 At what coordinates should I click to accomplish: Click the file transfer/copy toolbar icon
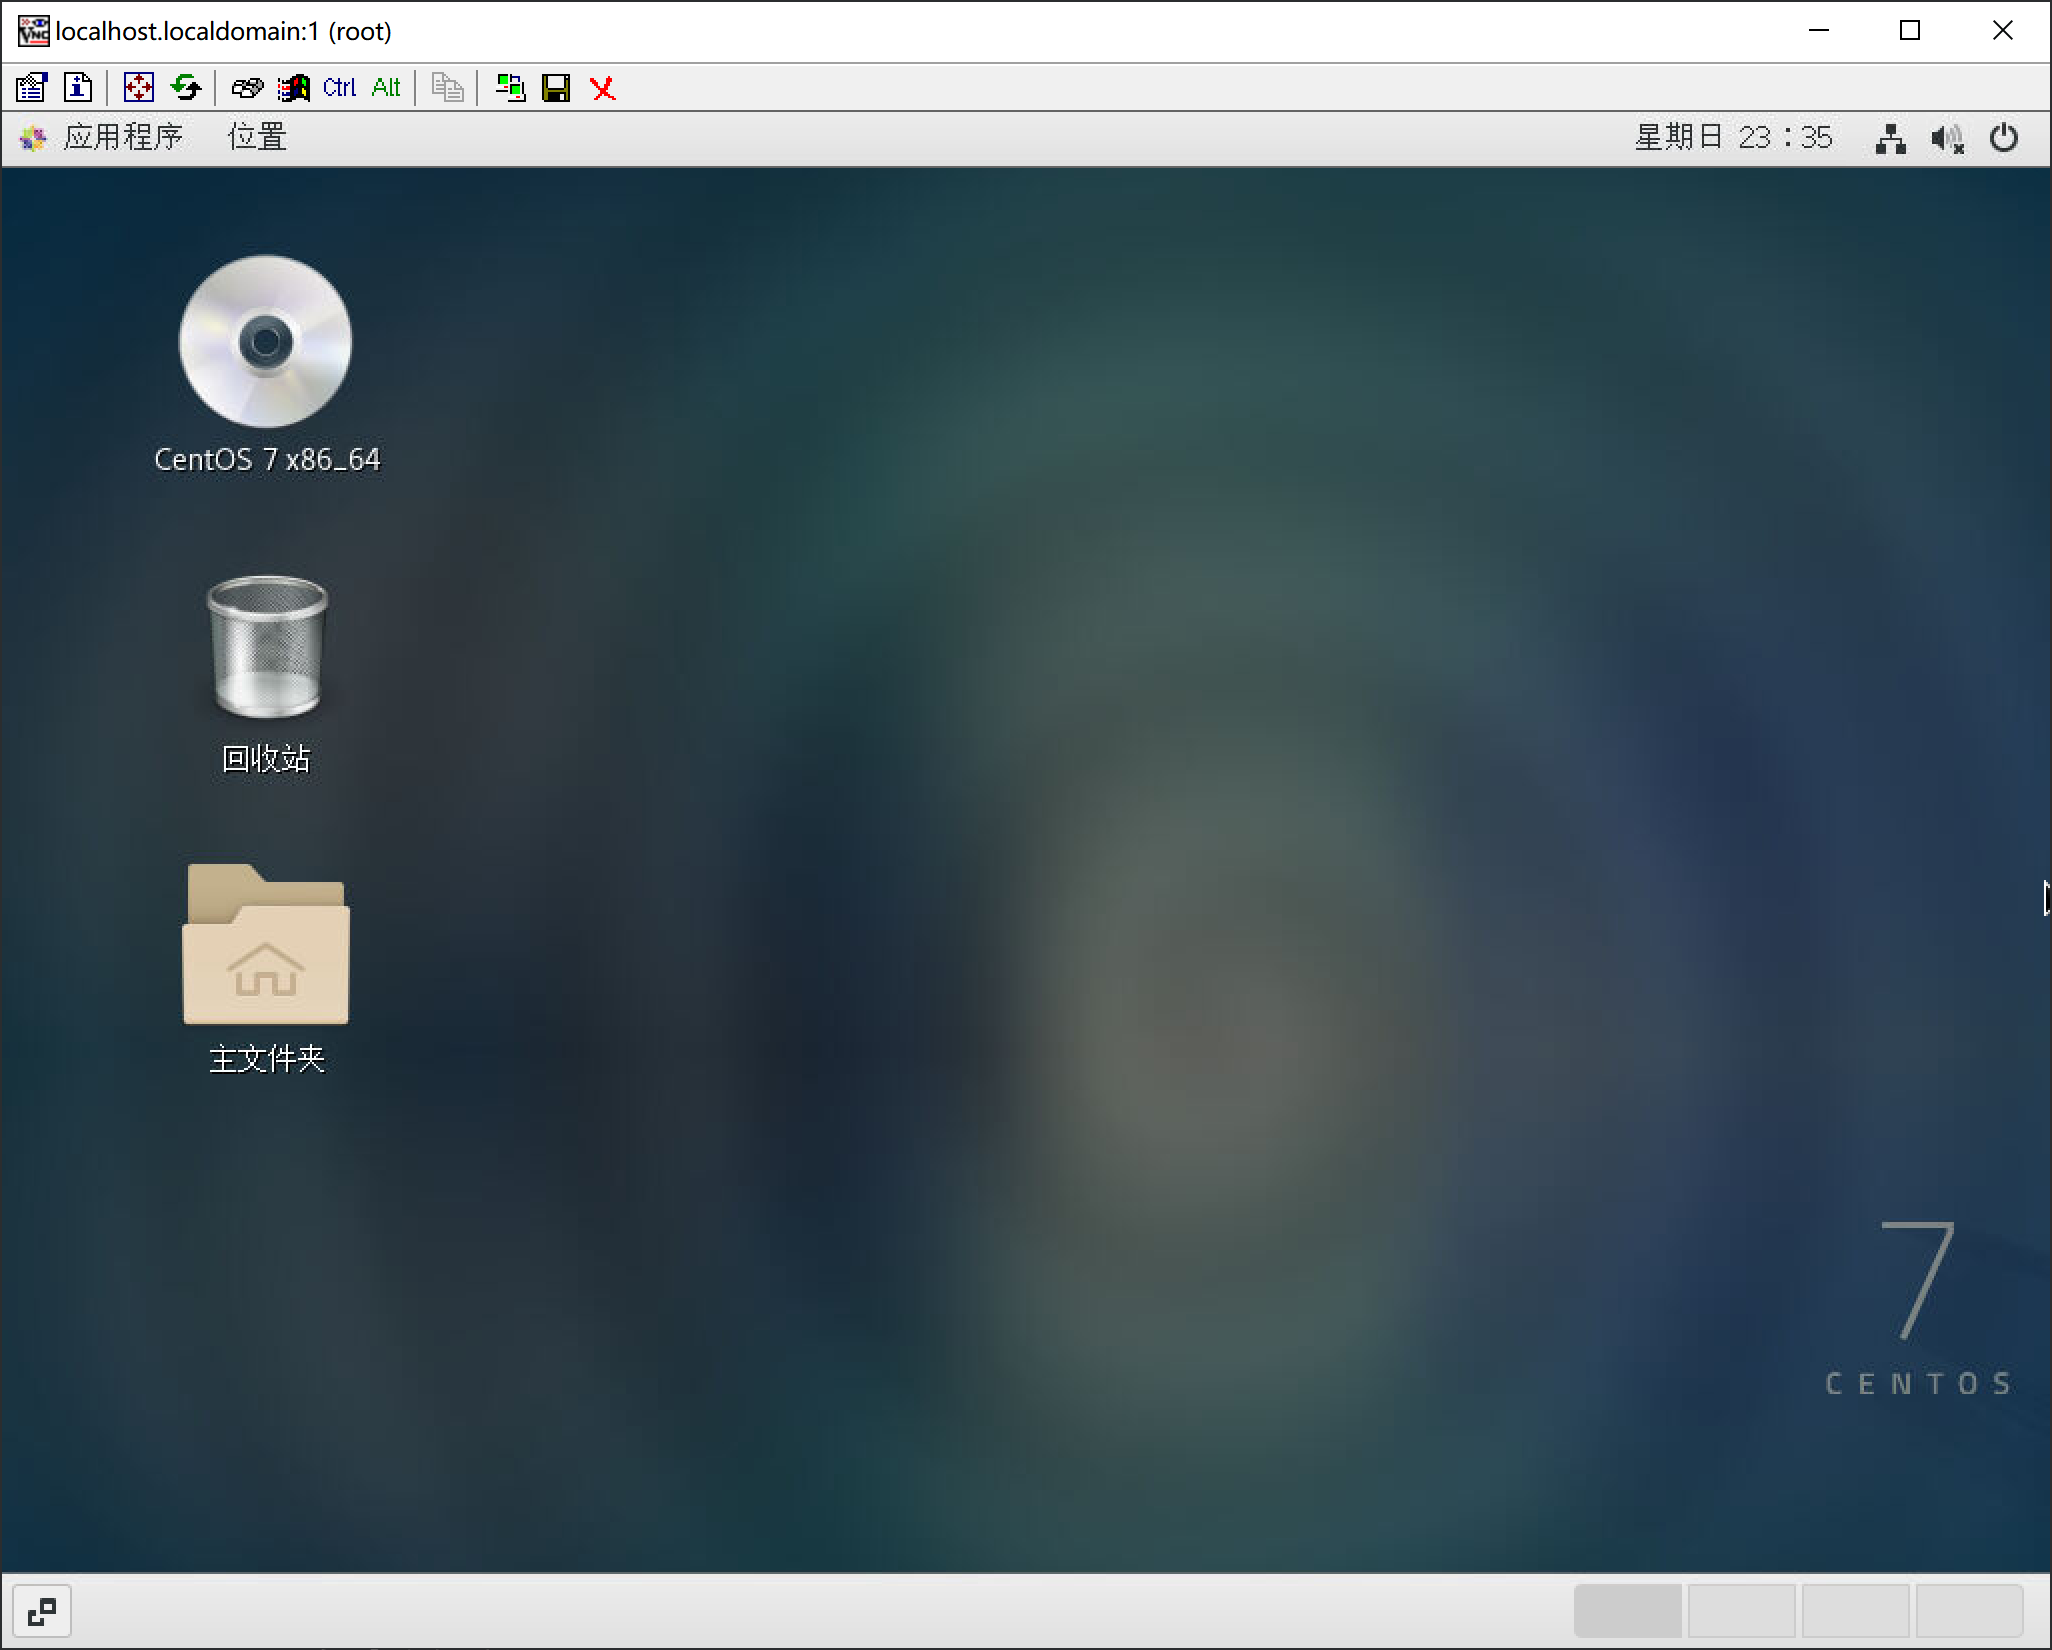click(x=447, y=88)
